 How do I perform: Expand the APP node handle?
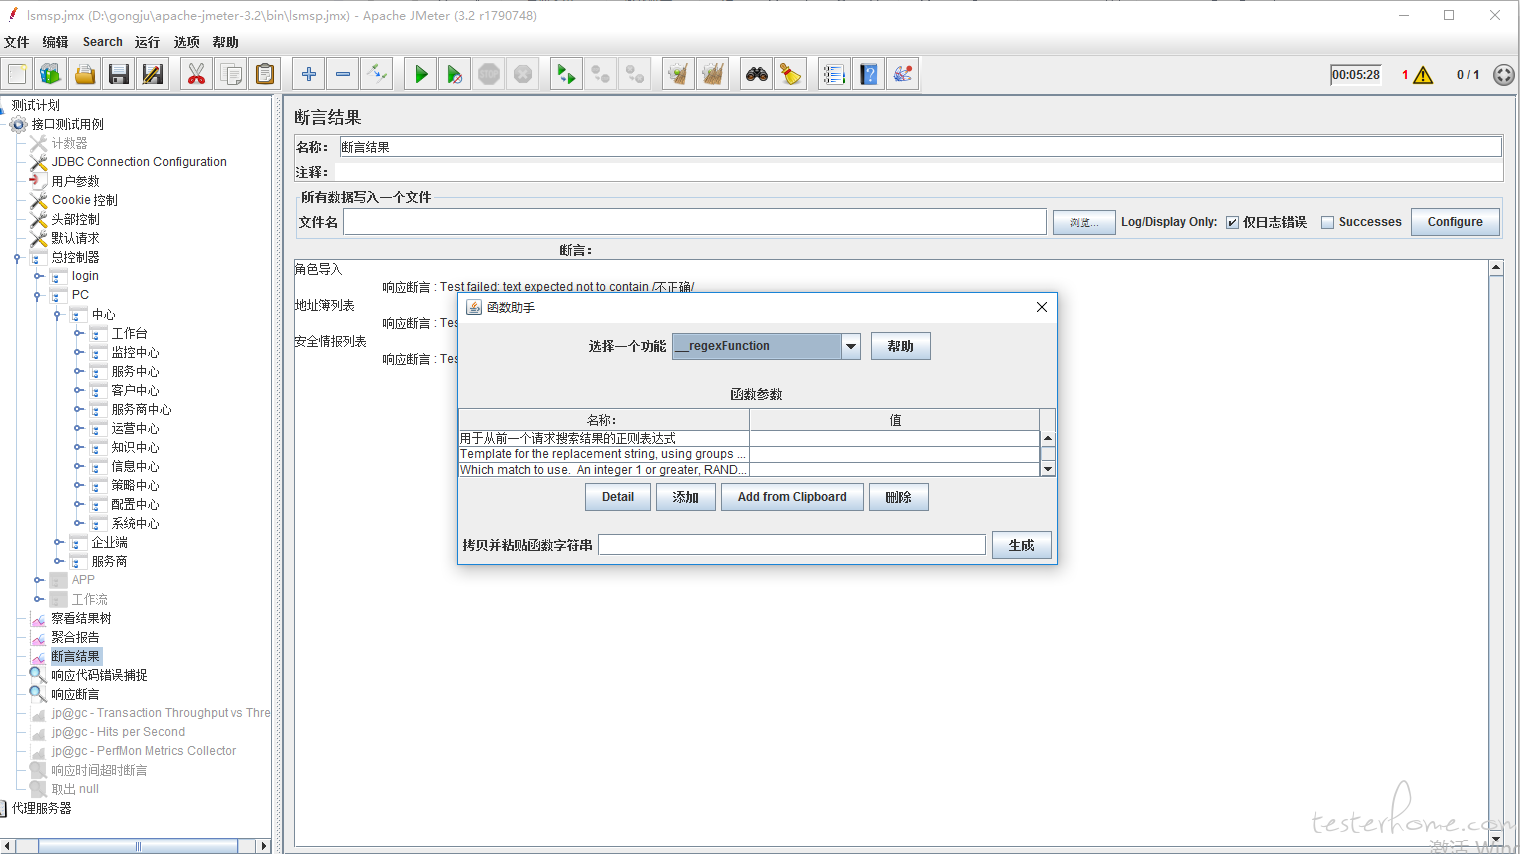pyautogui.click(x=38, y=580)
